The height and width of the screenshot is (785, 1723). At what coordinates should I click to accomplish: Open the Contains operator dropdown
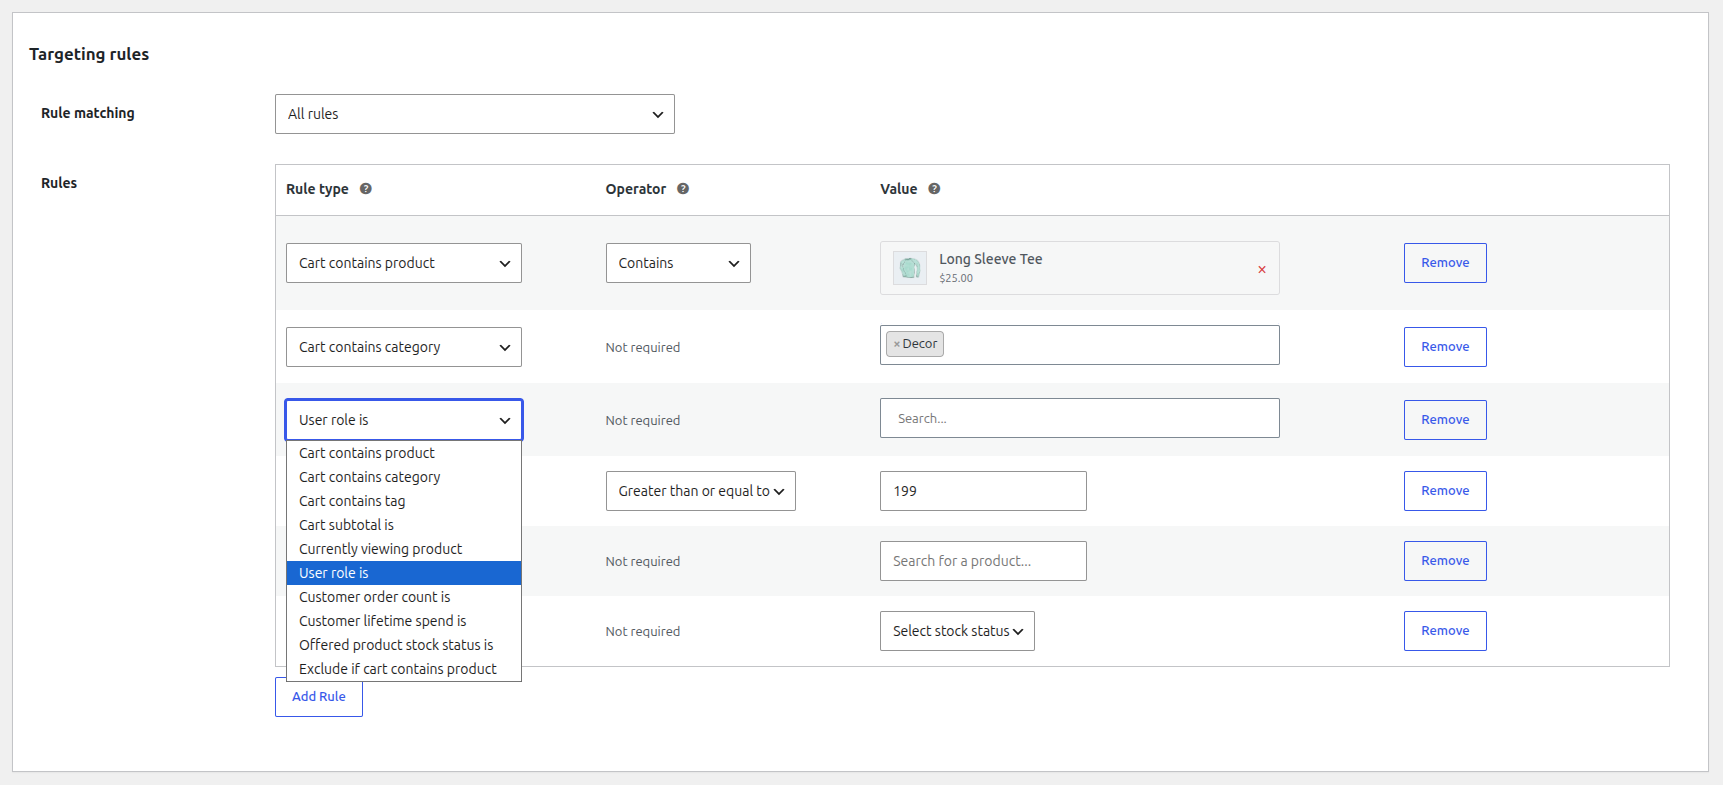(678, 263)
